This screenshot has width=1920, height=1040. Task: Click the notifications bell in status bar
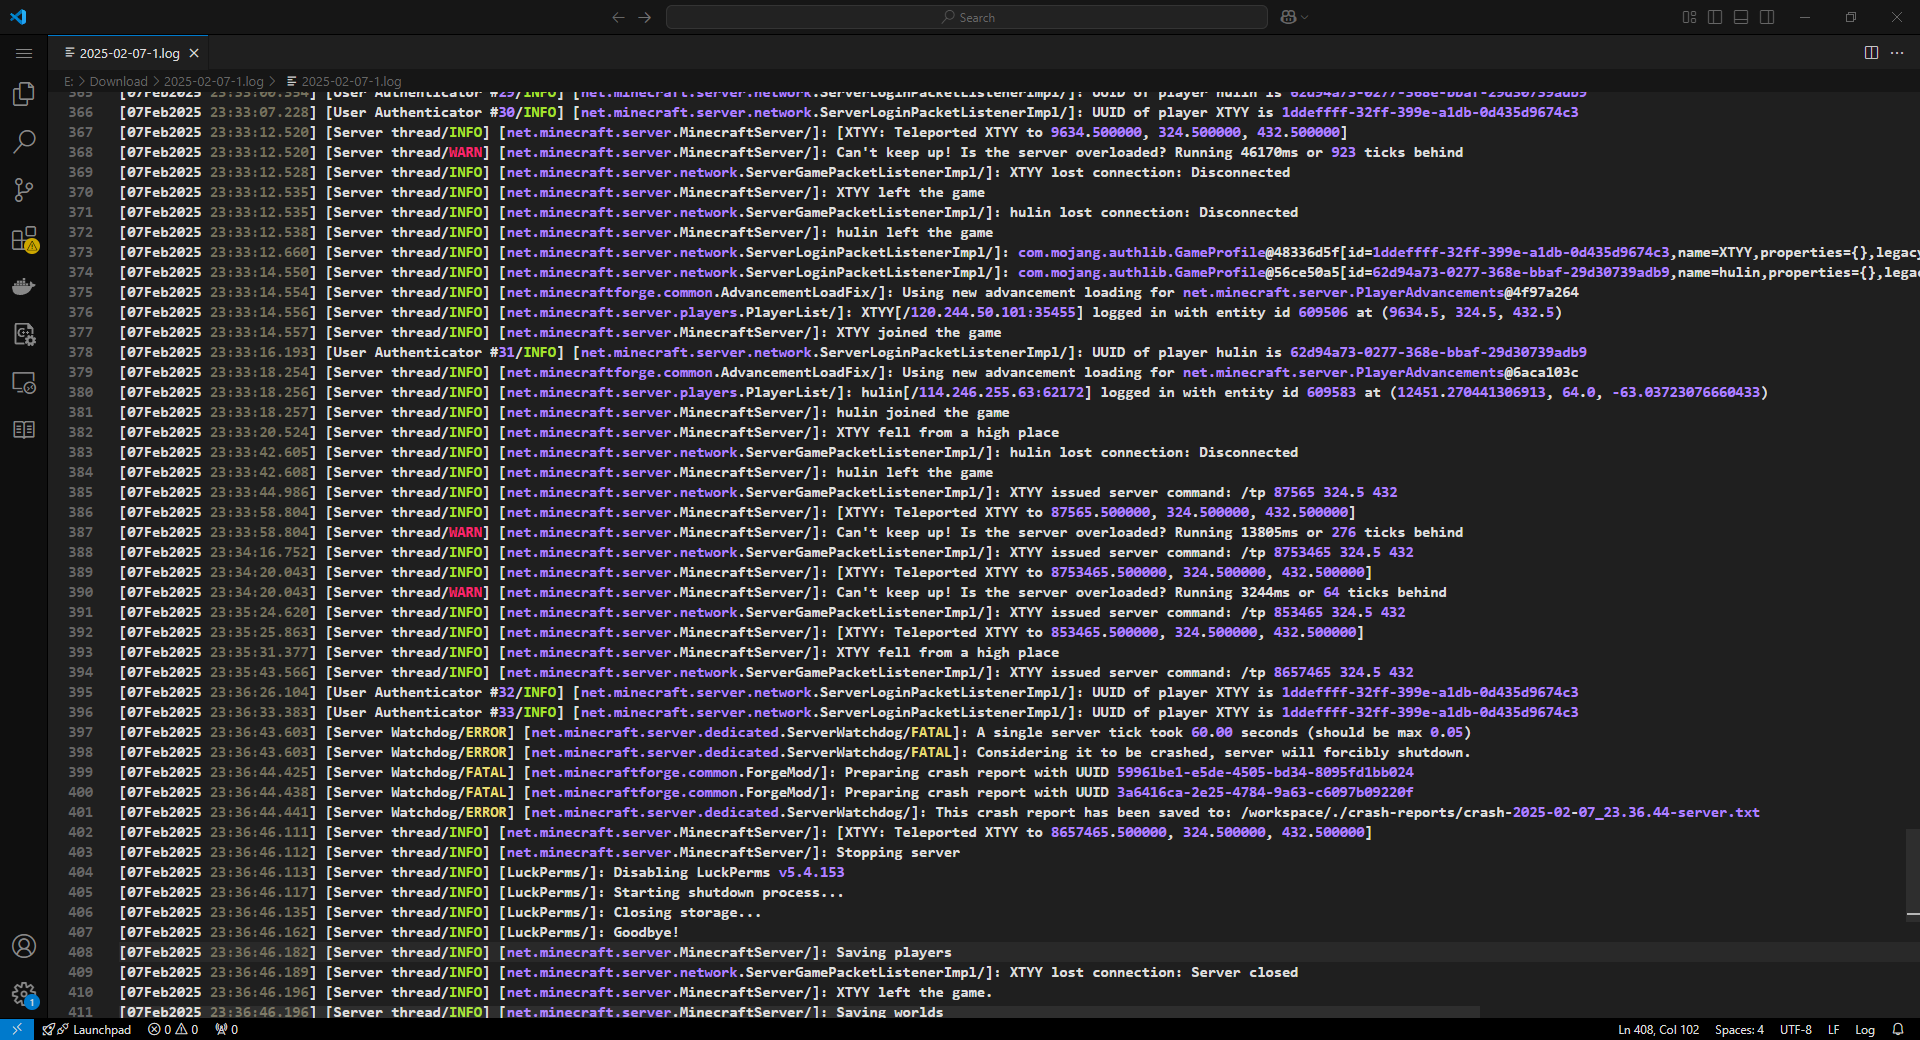click(1897, 1029)
